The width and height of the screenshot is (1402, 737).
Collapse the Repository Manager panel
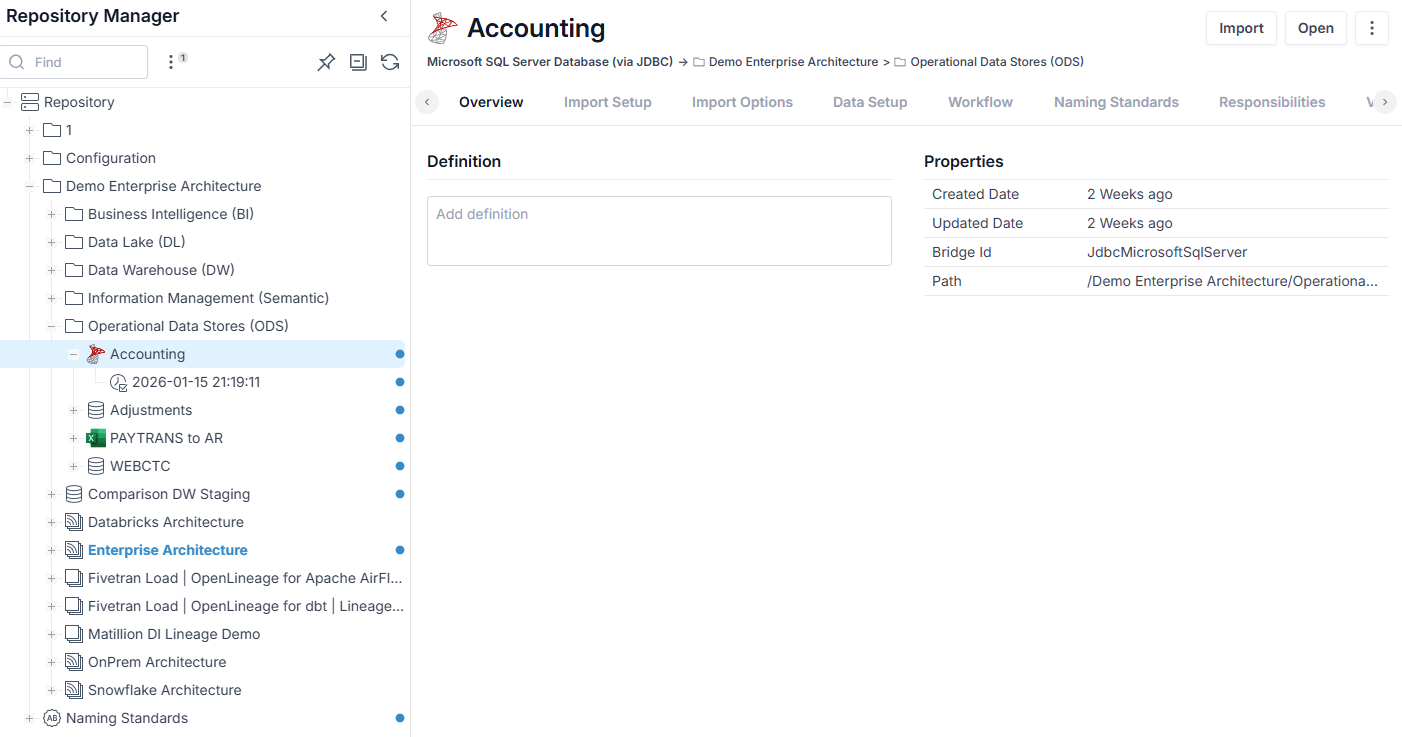point(384,16)
